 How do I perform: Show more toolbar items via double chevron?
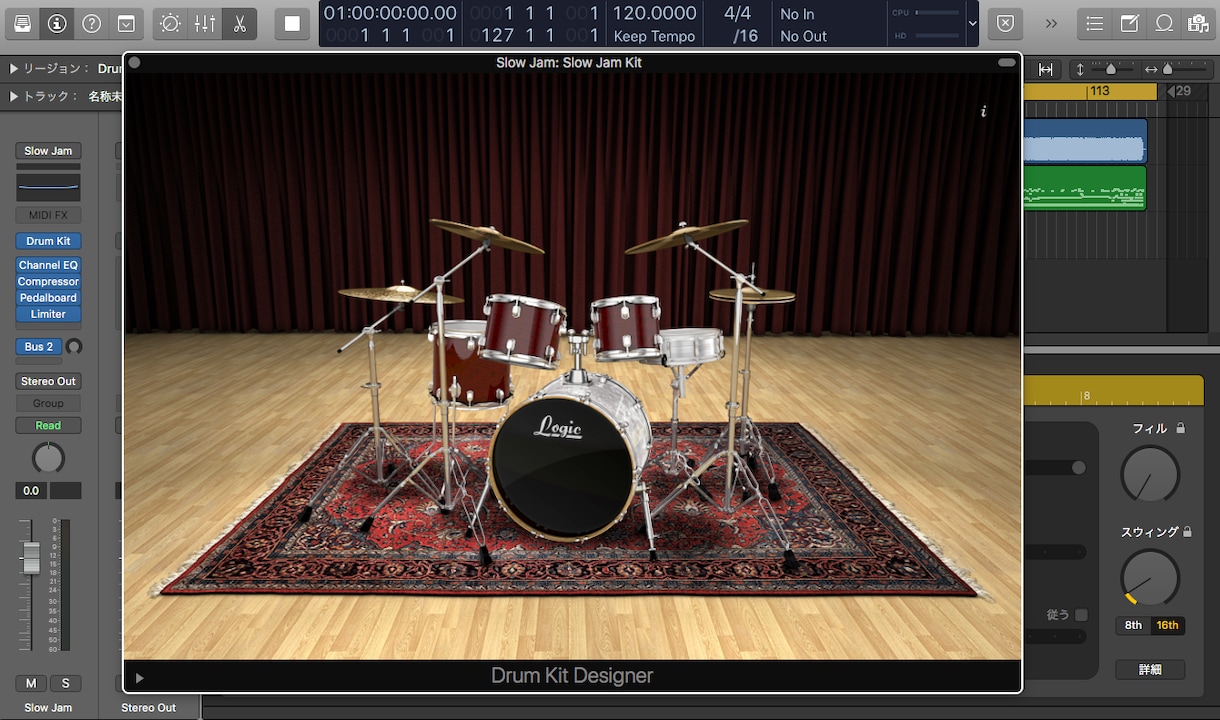pyautogui.click(x=1052, y=23)
